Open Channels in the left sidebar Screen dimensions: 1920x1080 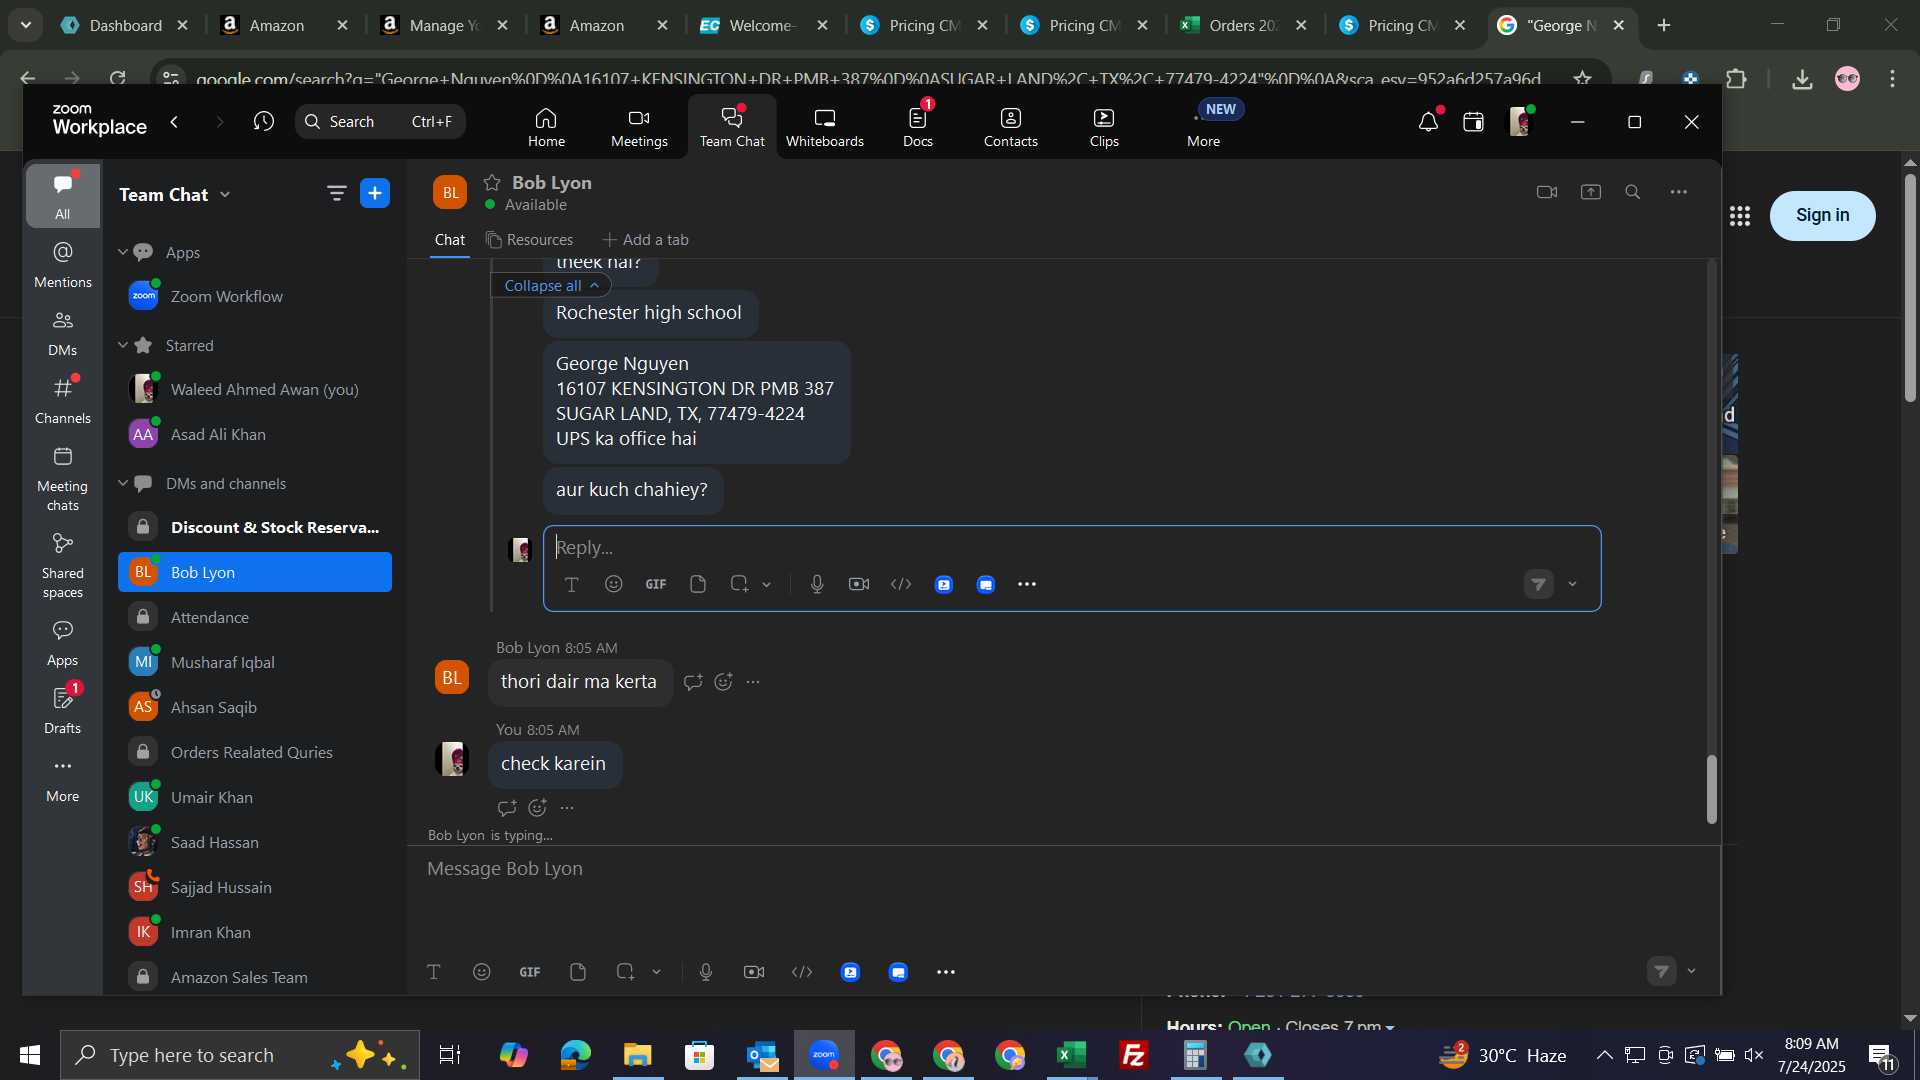[63, 401]
